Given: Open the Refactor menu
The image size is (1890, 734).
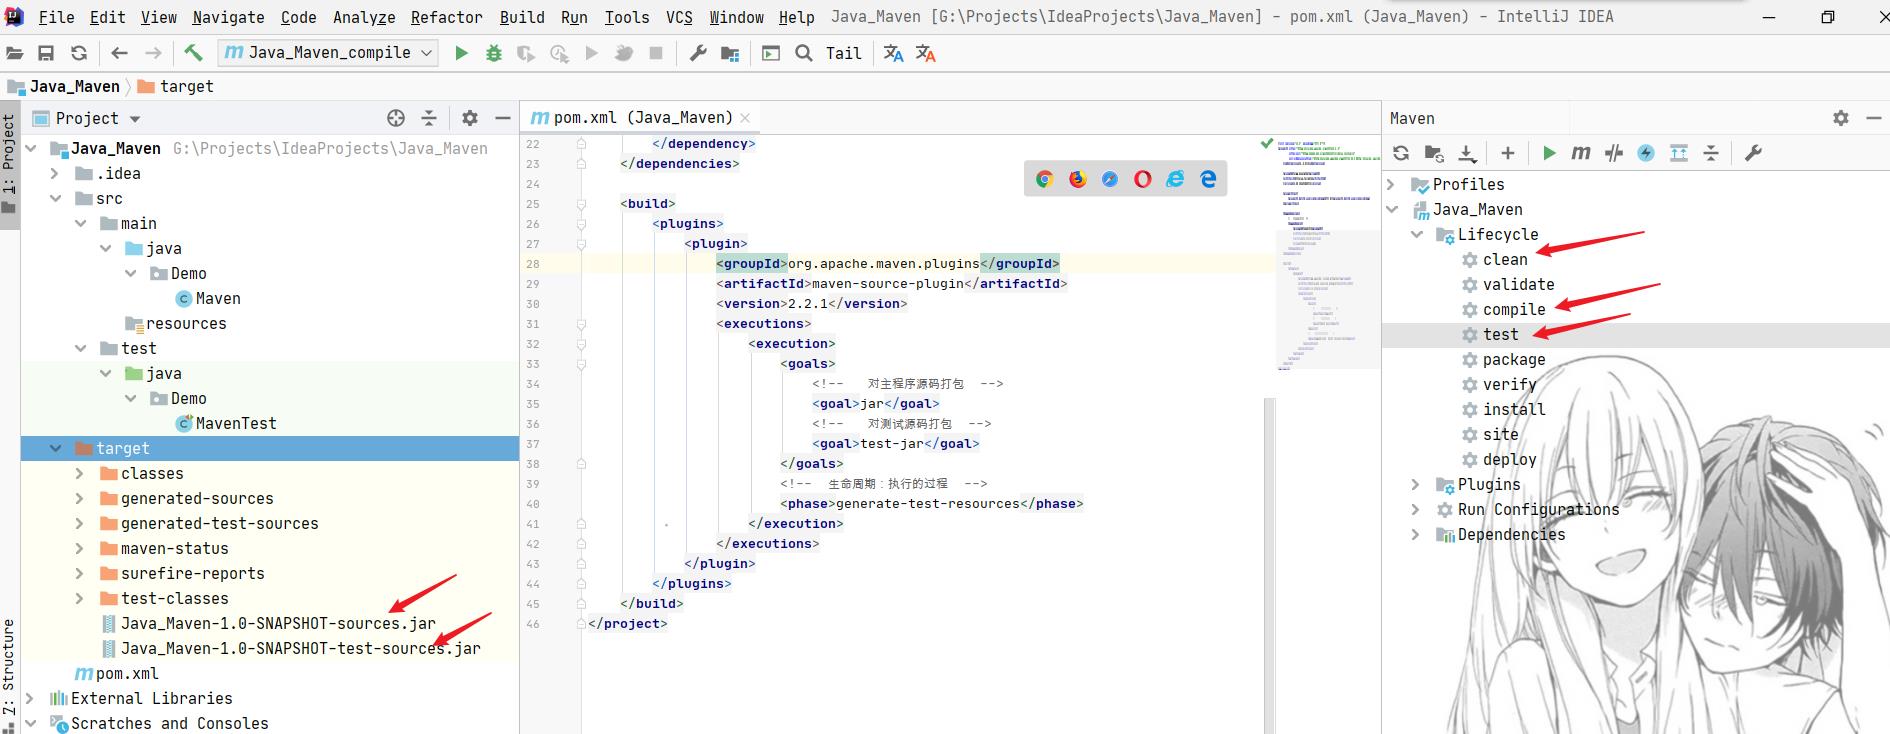Looking at the screenshot, I should coord(447,17).
